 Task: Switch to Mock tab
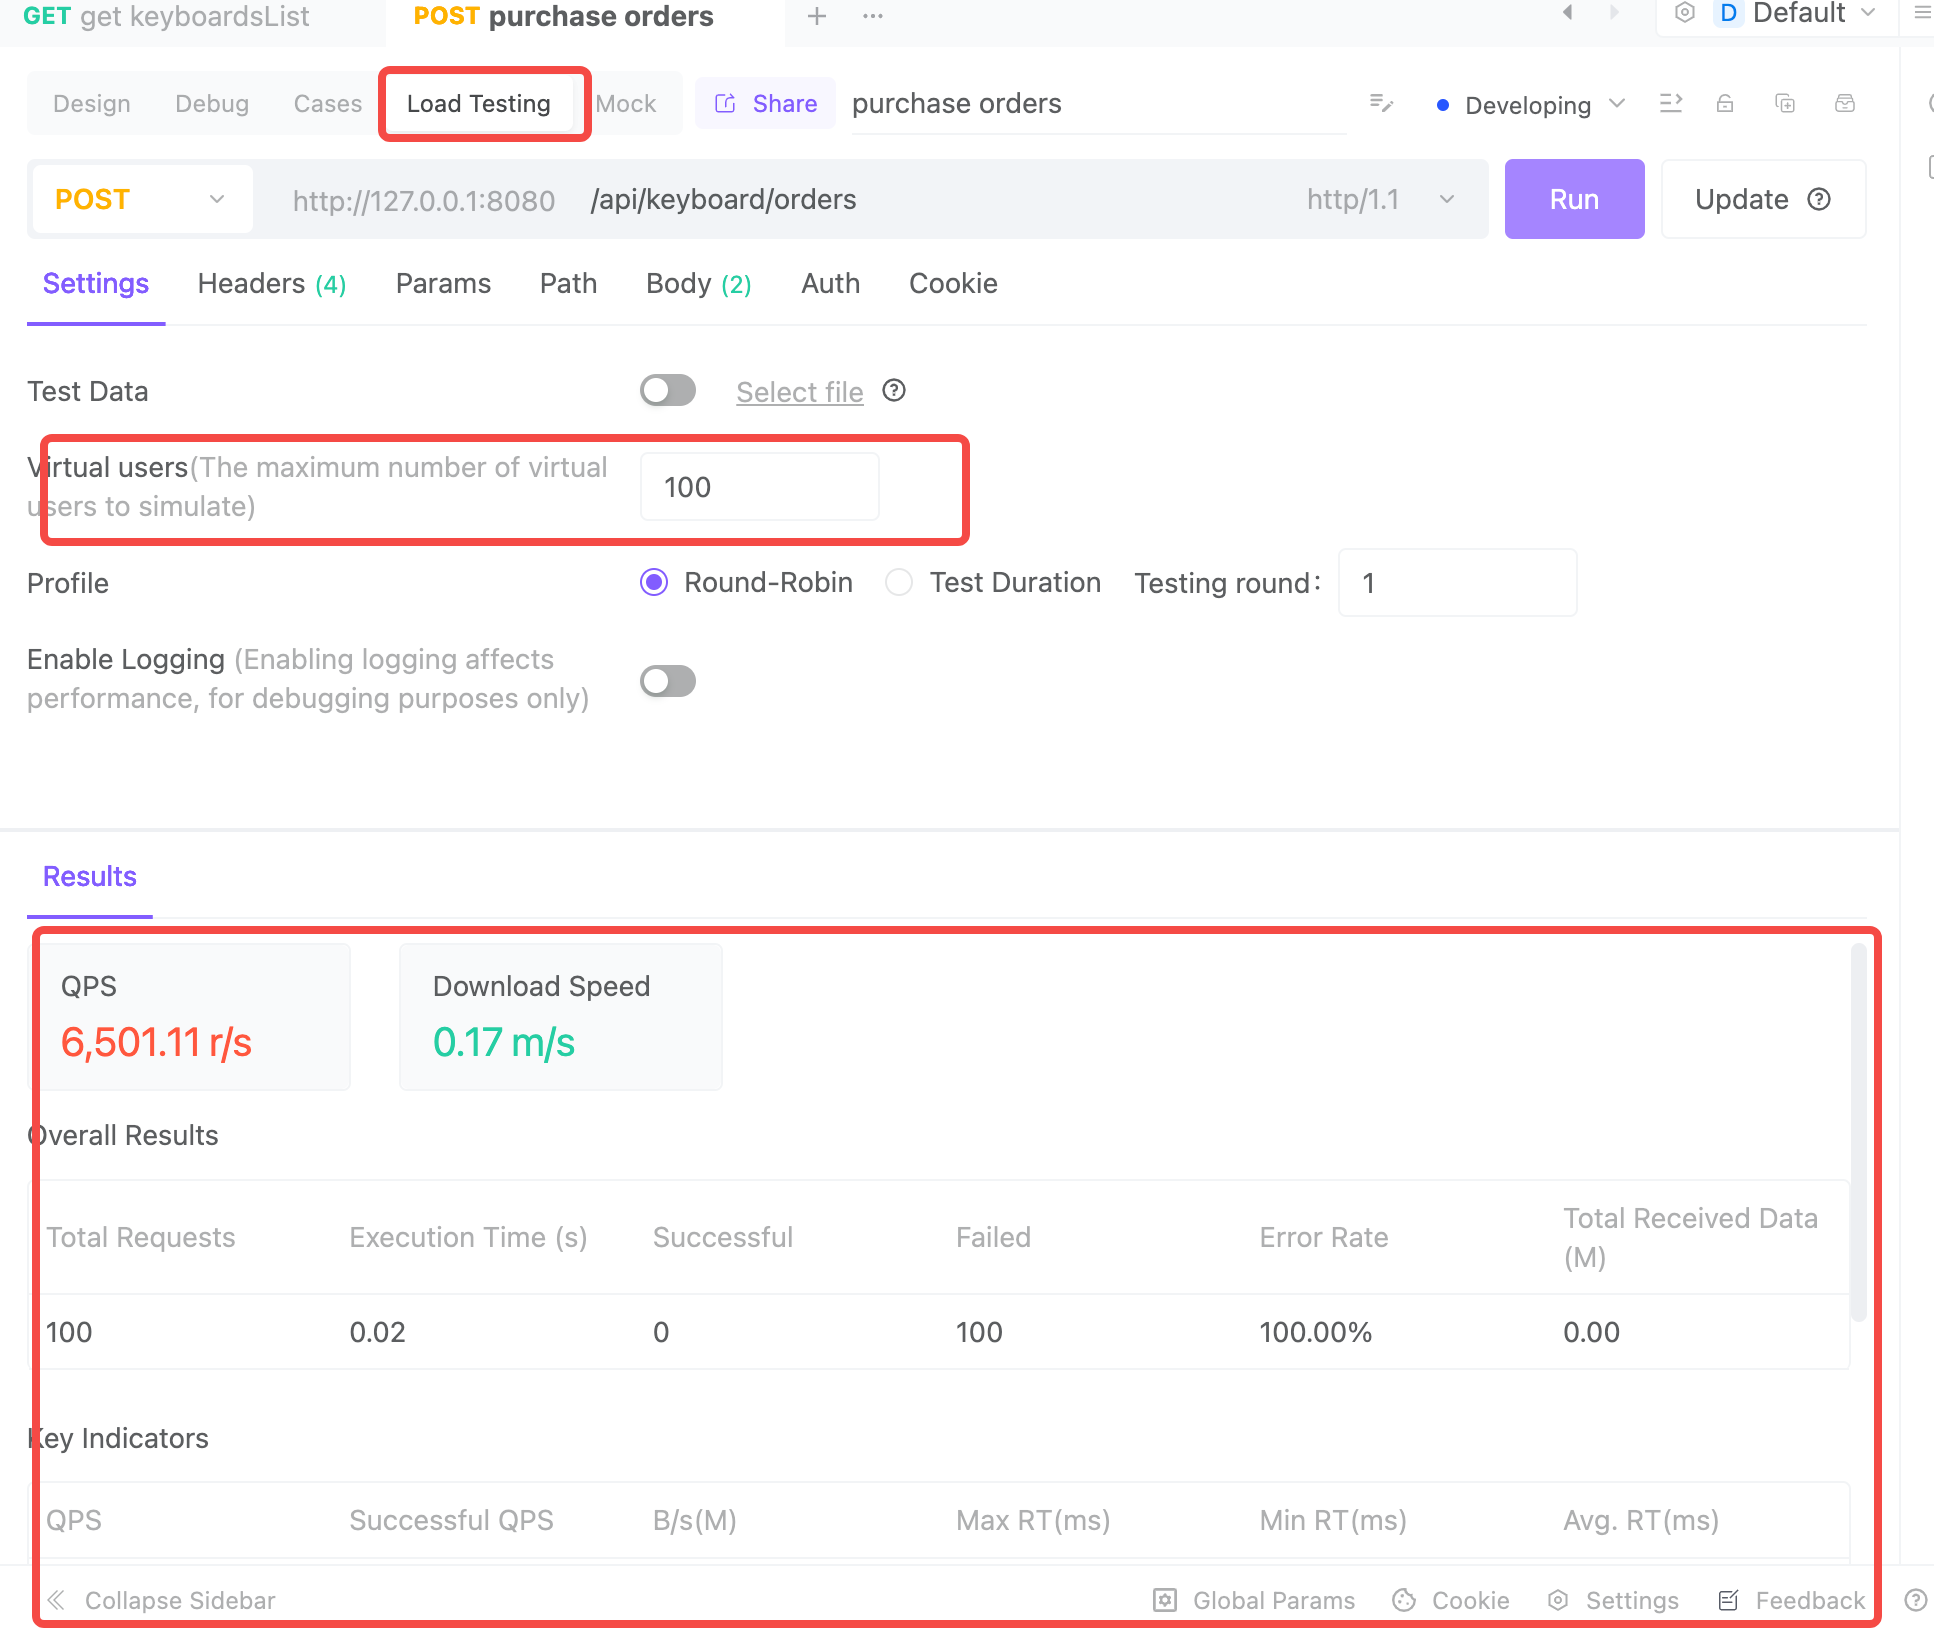[x=626, y=104]
